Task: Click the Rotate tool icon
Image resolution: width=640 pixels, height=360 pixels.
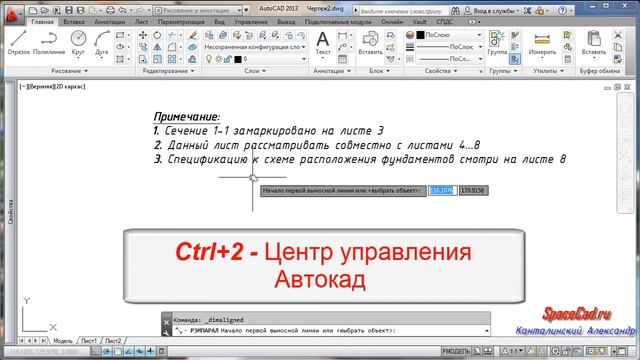Action: [x=157, y=35]
